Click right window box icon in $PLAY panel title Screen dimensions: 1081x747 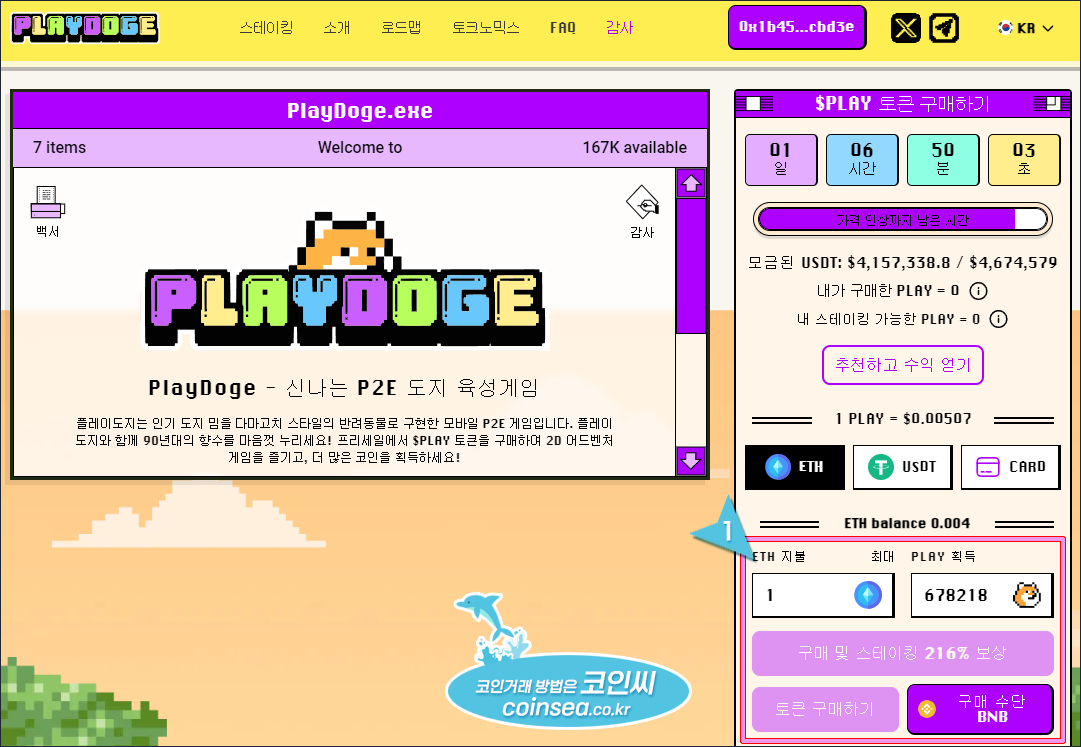tap(1051, 104)
